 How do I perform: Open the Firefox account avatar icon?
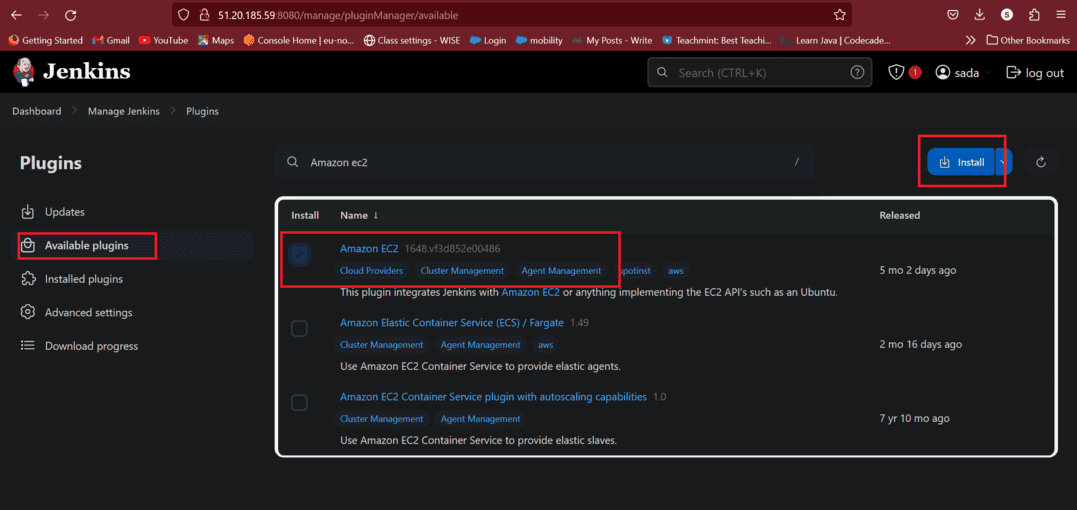[x=1007, y=14]
